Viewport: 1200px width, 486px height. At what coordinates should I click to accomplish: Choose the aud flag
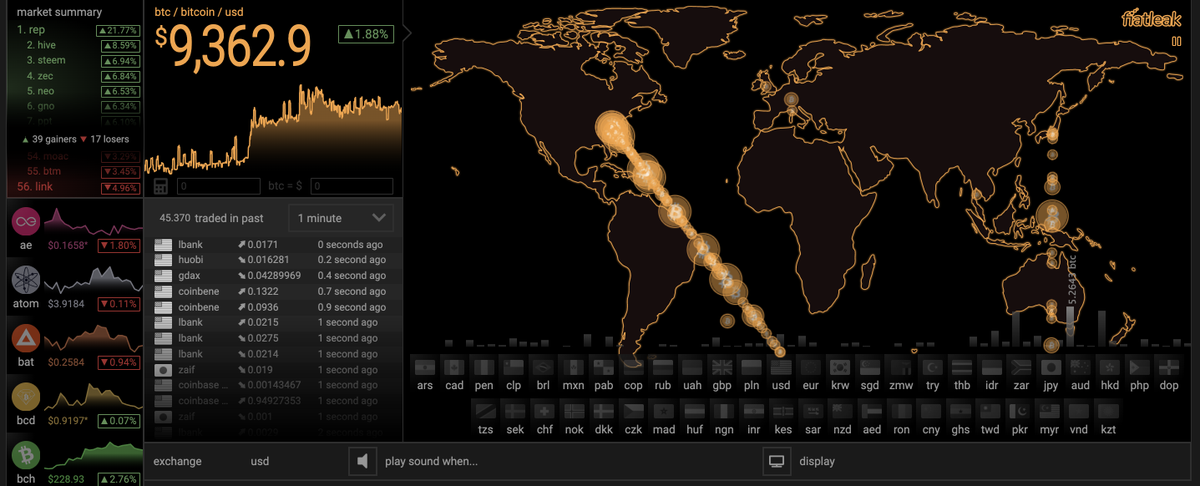[x=1080, y=367]
